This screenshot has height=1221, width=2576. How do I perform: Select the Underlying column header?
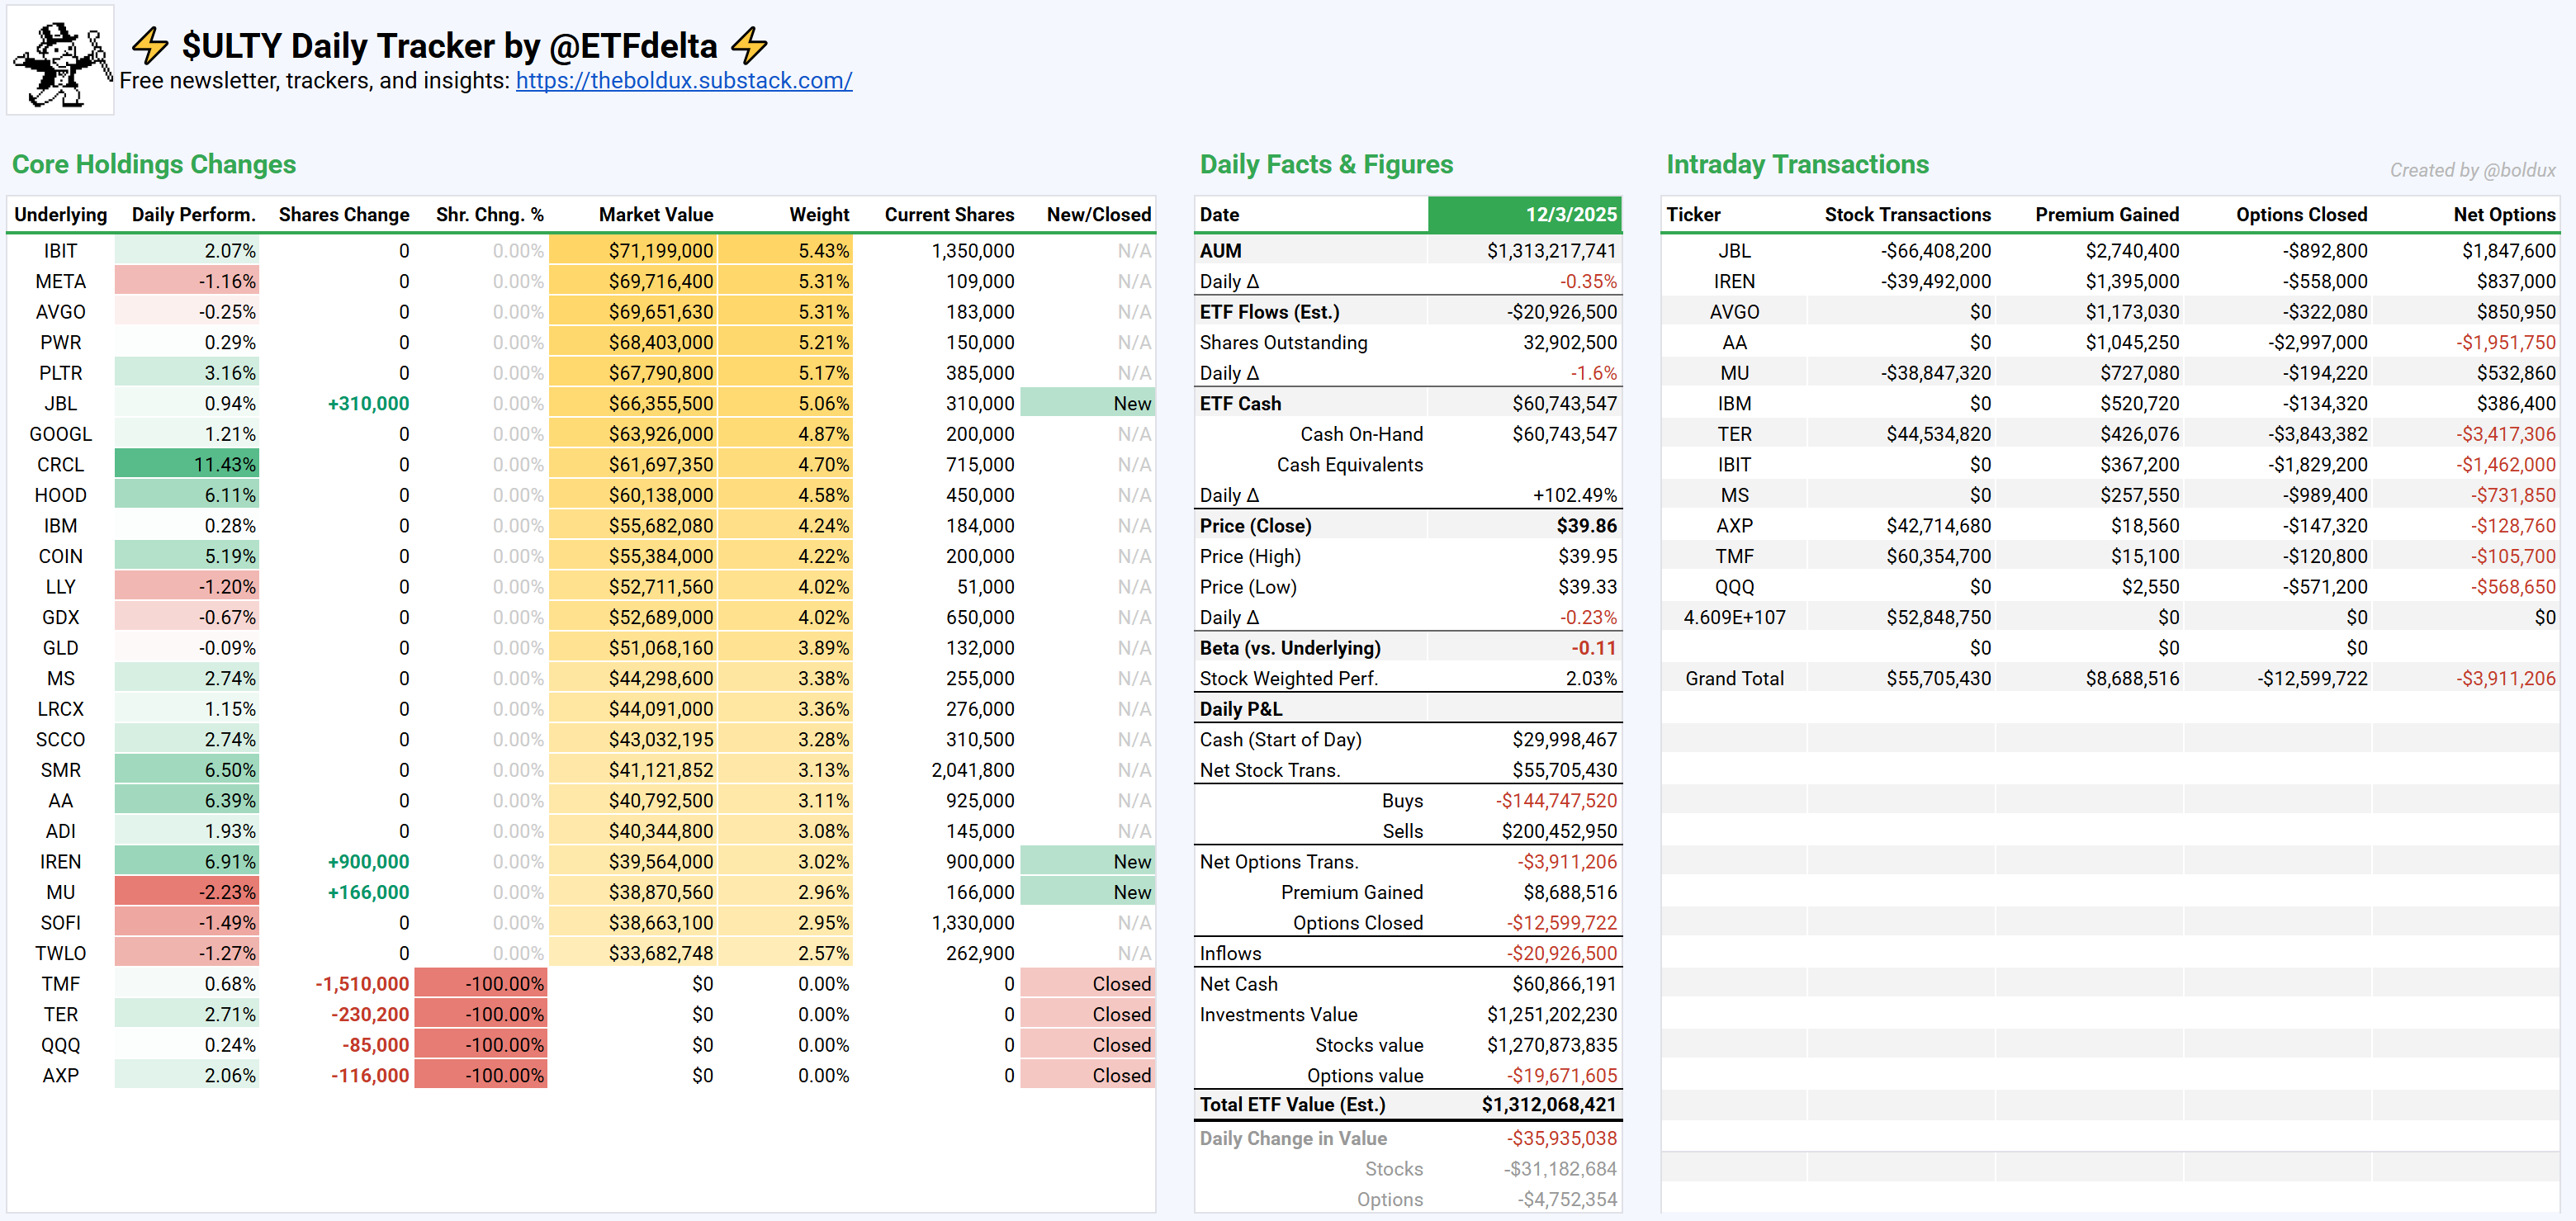coord(60,214)
